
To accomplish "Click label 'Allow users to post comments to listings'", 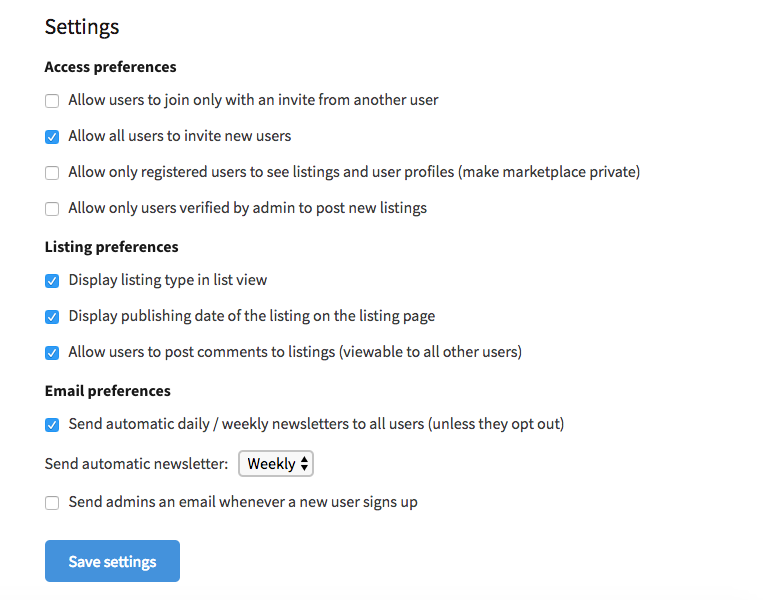I will coord(202,352).
